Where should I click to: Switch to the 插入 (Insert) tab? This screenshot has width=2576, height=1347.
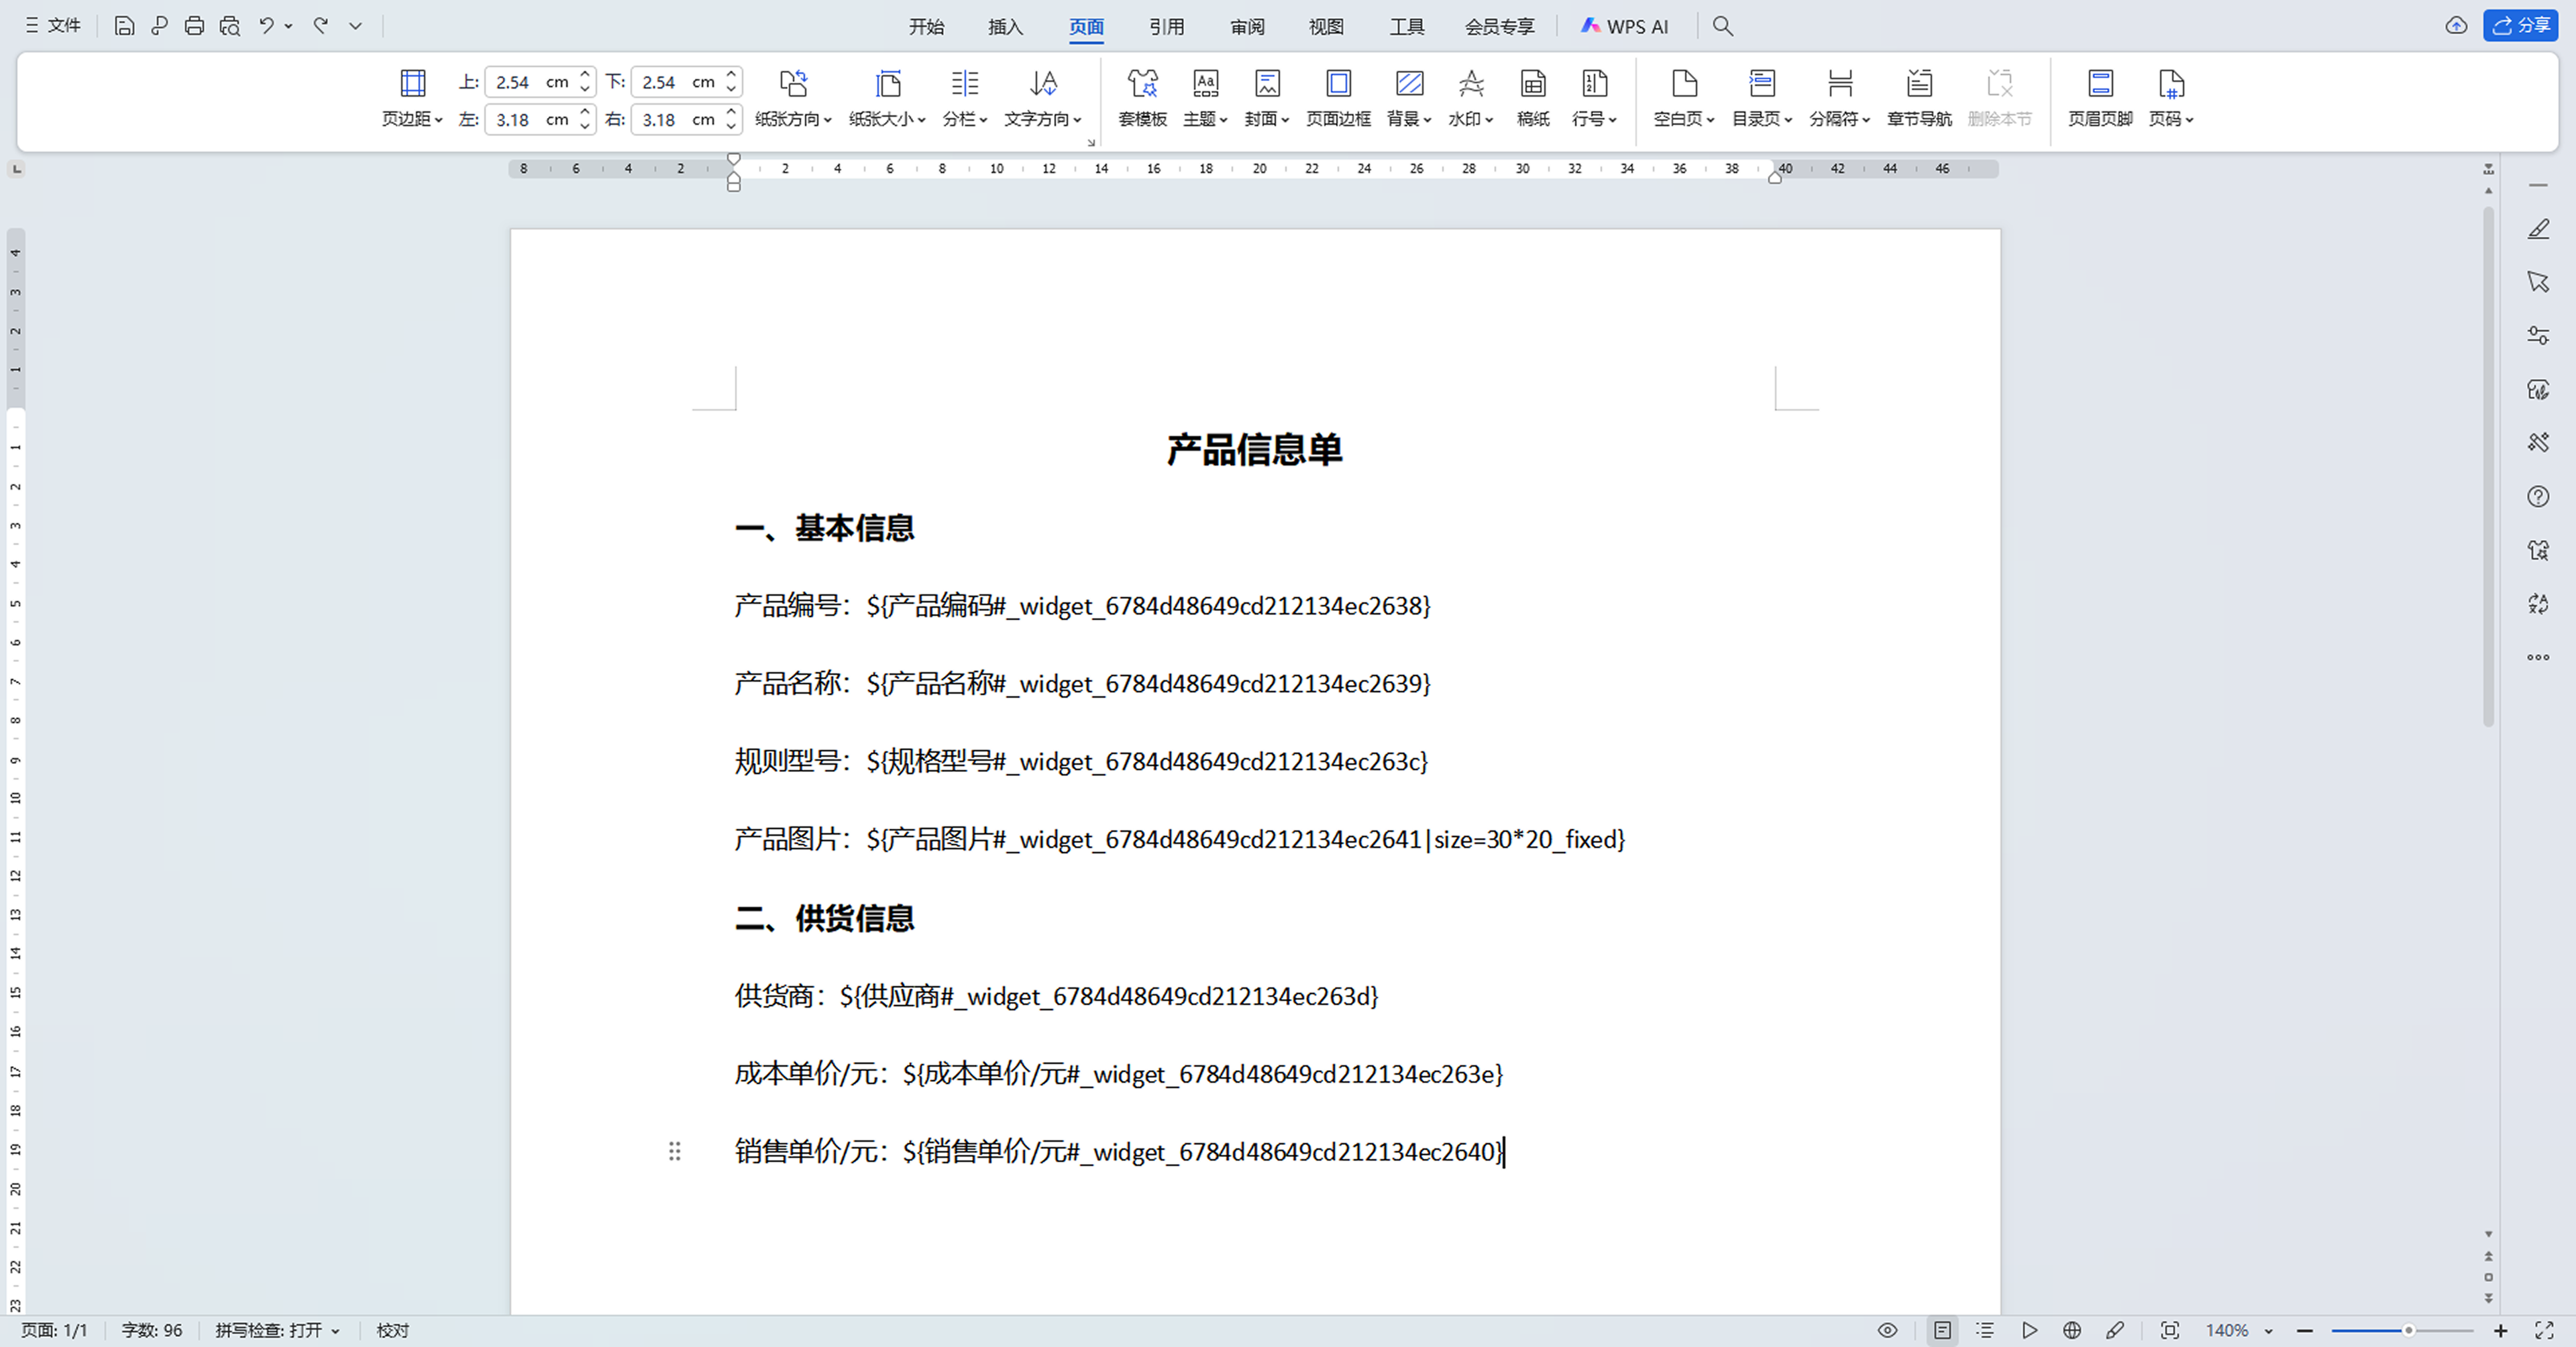click(1005, 27)
